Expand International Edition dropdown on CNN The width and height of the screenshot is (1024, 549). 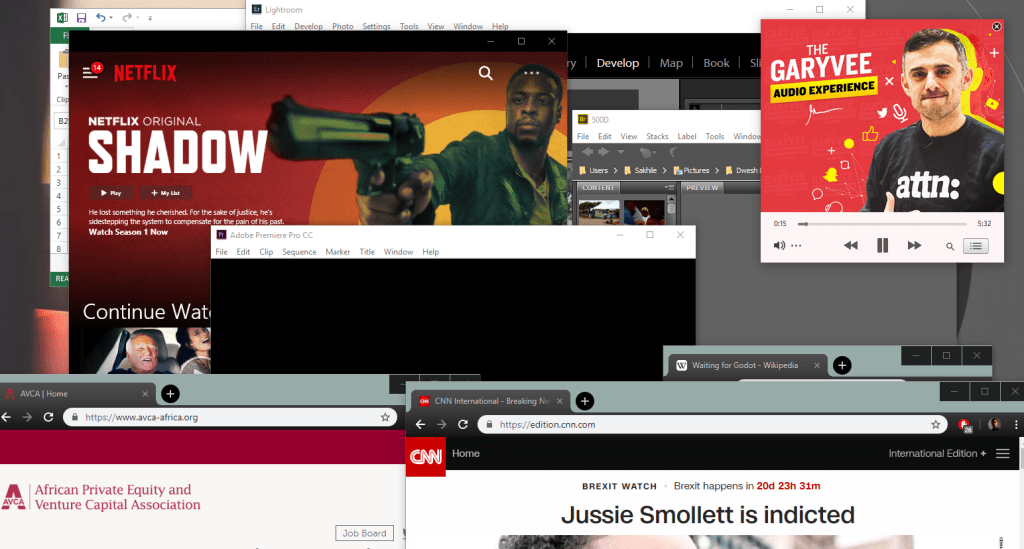click(x=937, y=454)
